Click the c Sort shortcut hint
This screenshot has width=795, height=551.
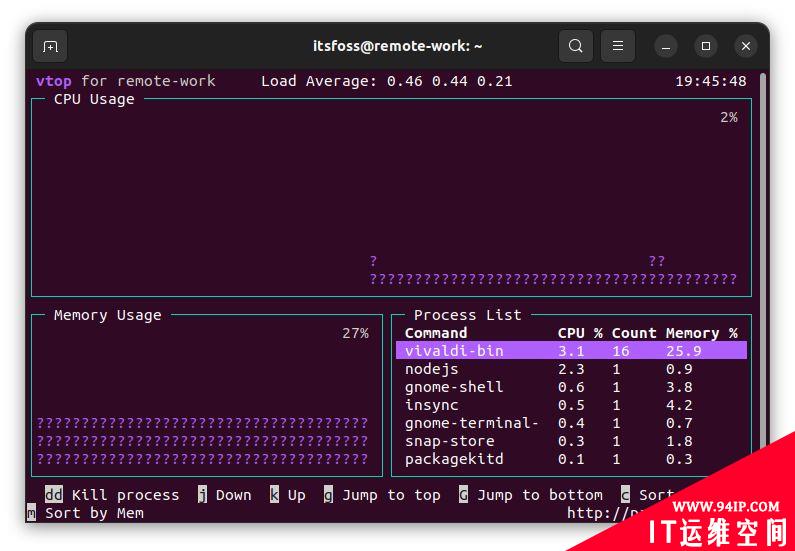coord(647,495)
